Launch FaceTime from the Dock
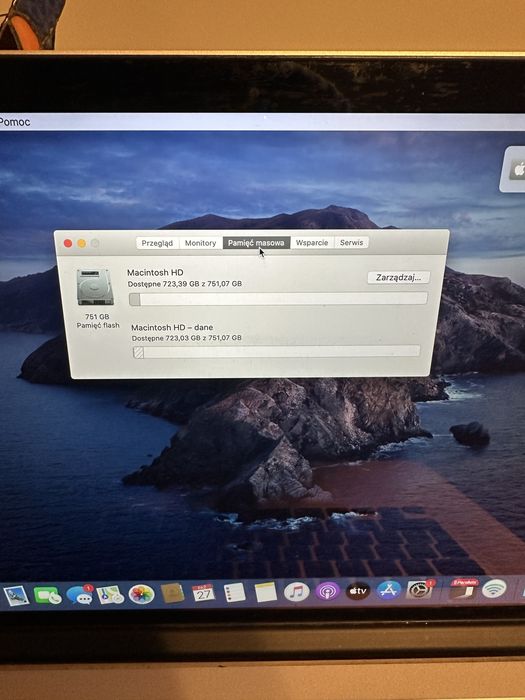 point(48,595)
